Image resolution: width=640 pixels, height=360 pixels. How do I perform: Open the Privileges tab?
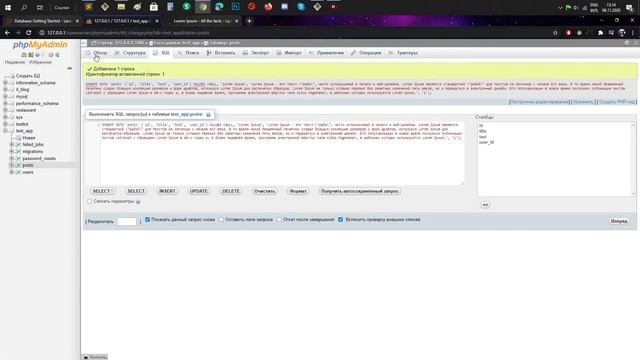pyautogui.click(x=327, y=53)
